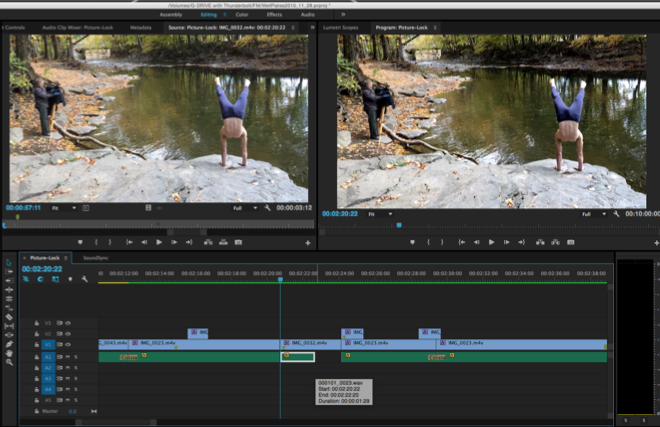Select the Selection tool in the toolbar
660x427 pixels.
[x=9, y=262]
